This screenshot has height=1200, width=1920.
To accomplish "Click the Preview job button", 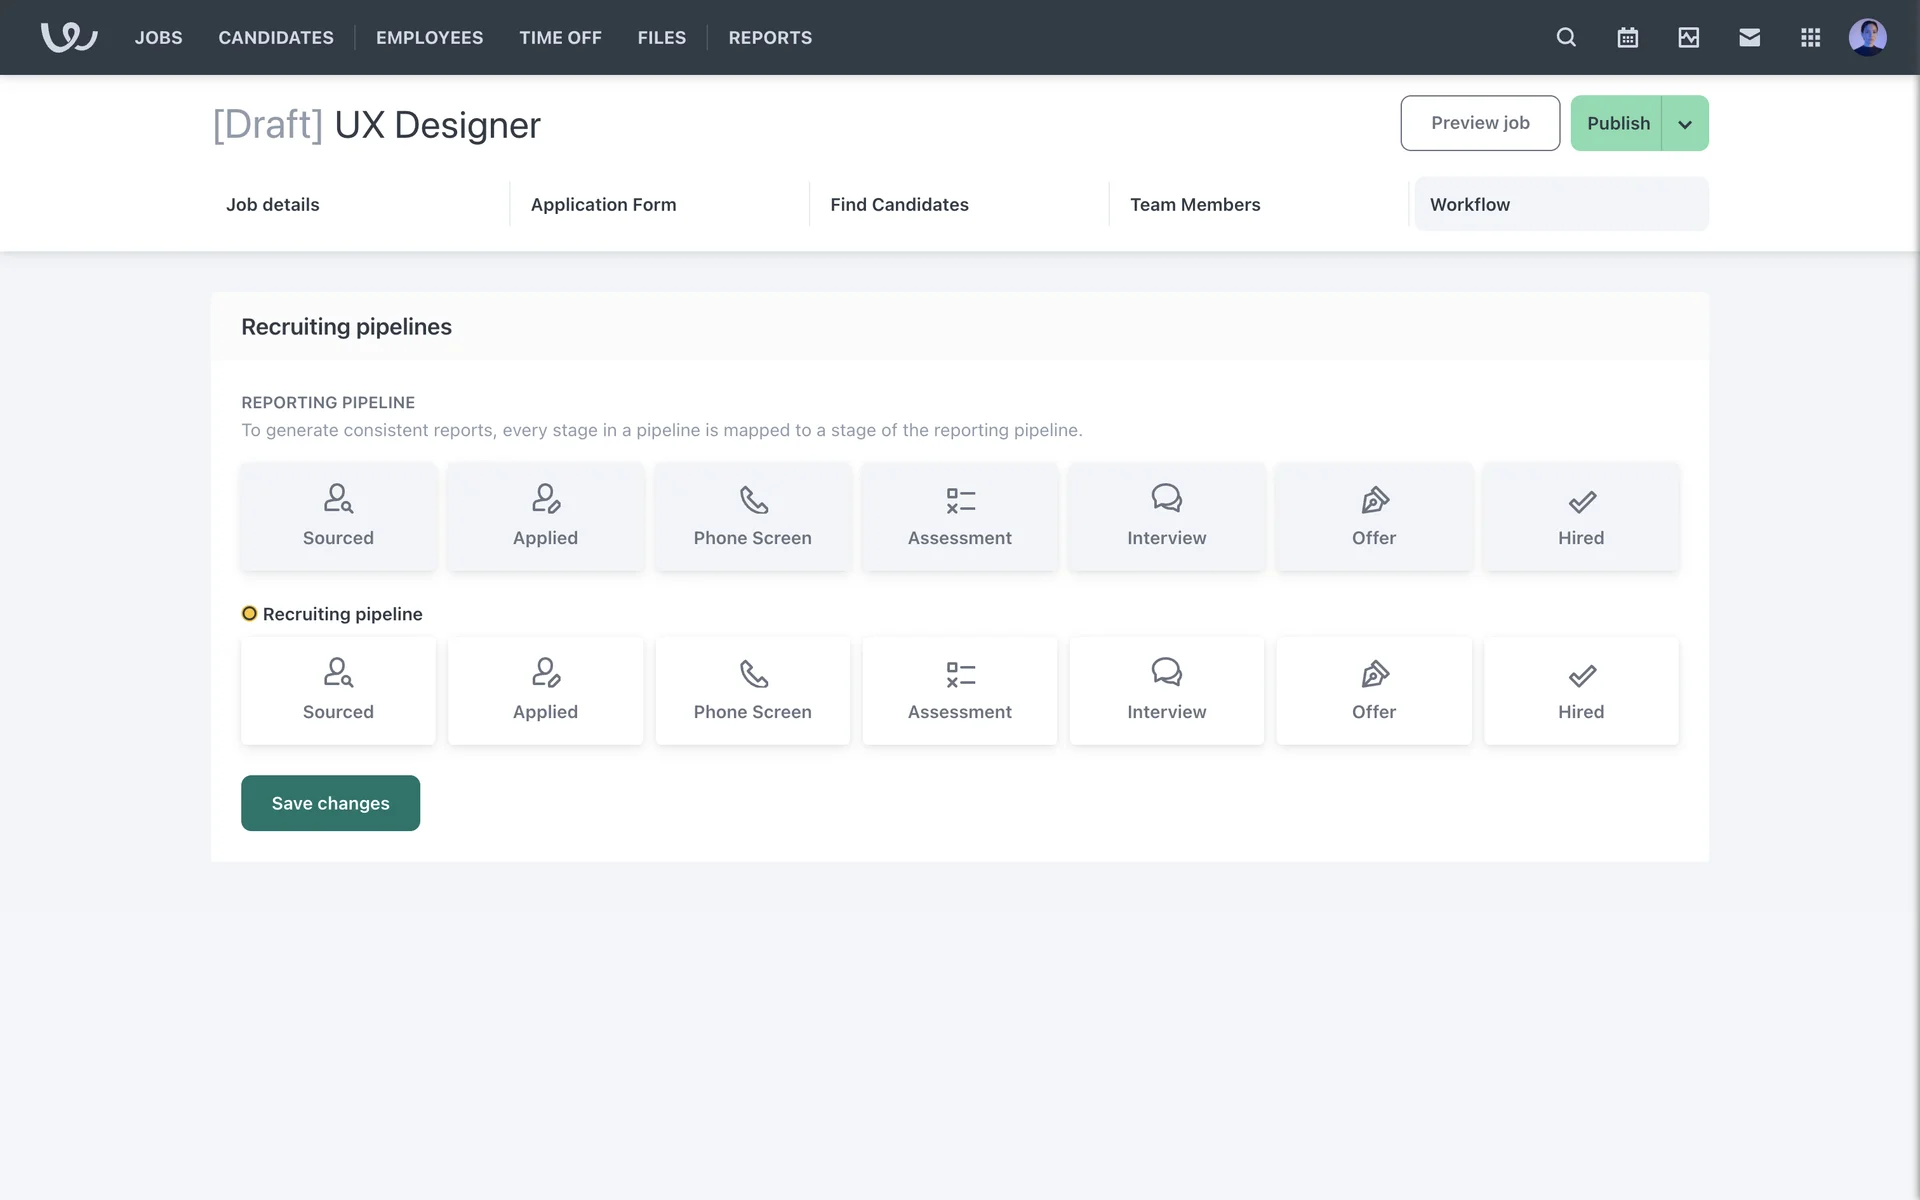I will tap(1479, 123).
